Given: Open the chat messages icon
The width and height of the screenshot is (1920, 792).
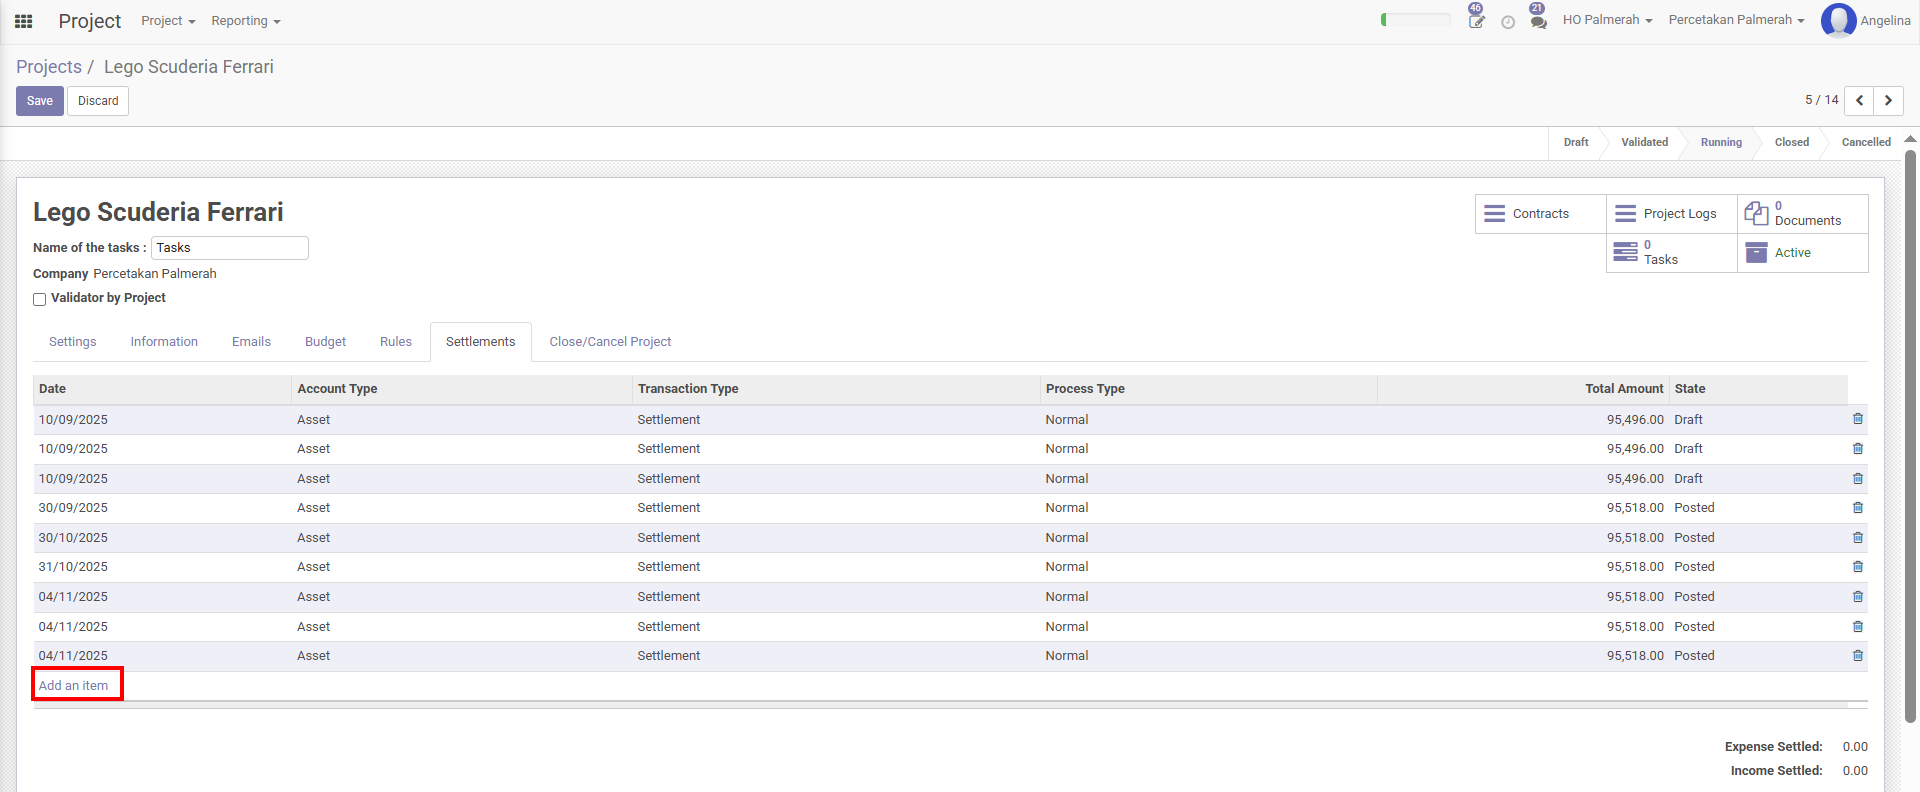Looking at the screenshot, I should coord(1538,21).
